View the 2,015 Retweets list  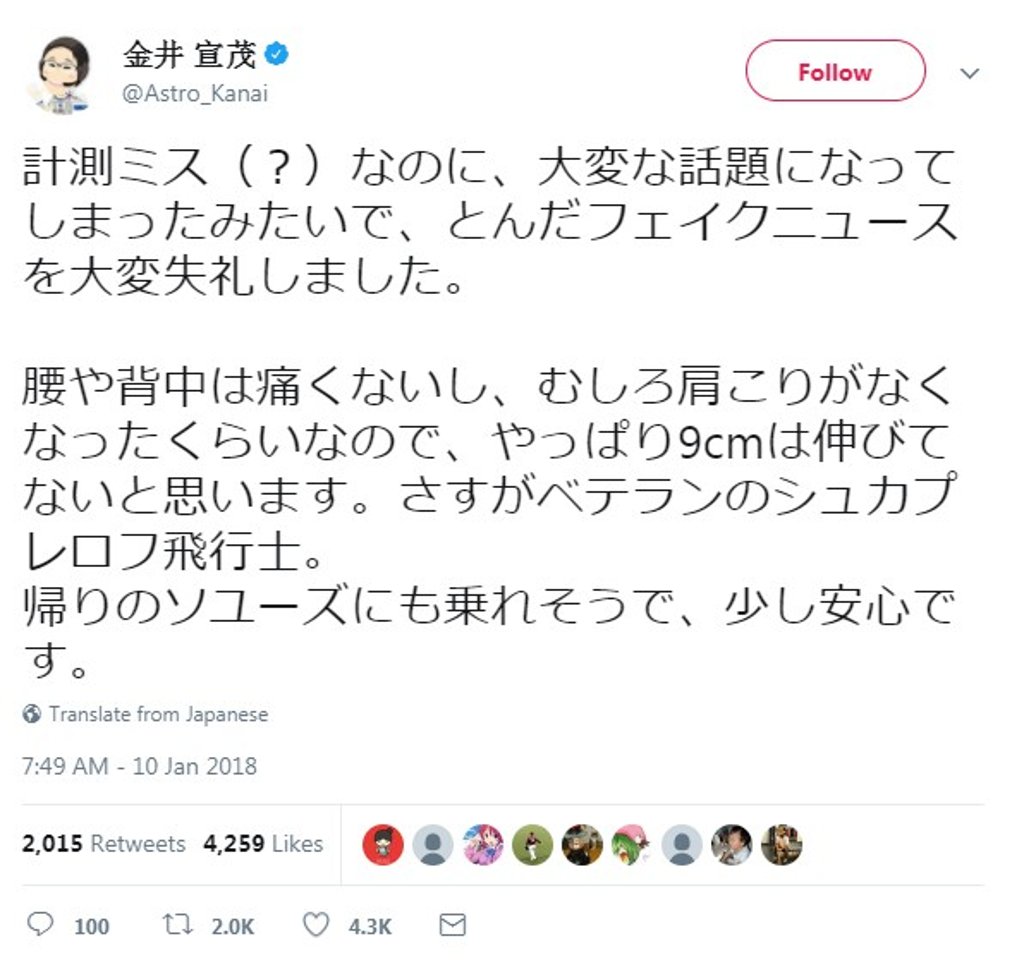[104, 844]
